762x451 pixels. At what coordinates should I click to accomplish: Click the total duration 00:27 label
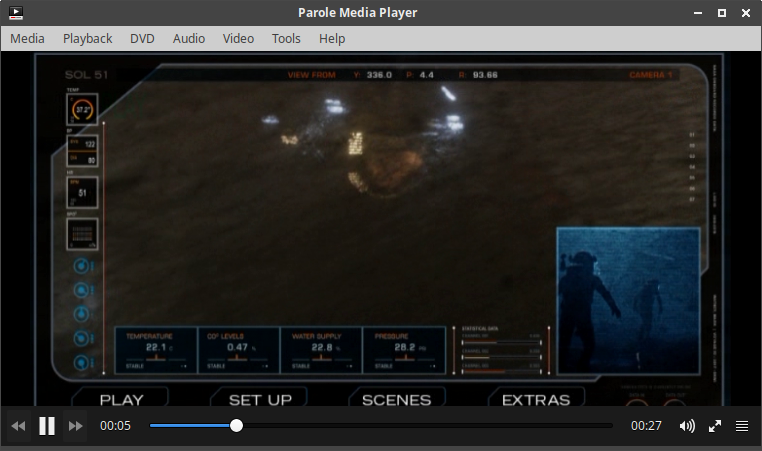click(x=646, y=426)
